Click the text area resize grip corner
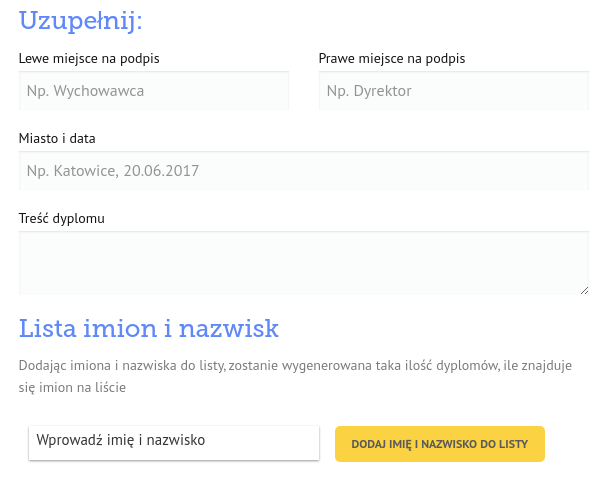The width and height of the screenshot is (598, 483). [x=584, y=291]
